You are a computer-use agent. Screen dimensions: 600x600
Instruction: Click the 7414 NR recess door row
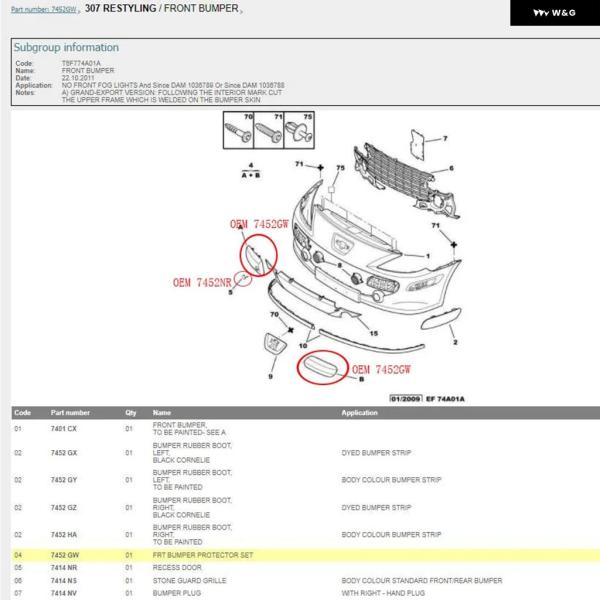click(300, 566)
